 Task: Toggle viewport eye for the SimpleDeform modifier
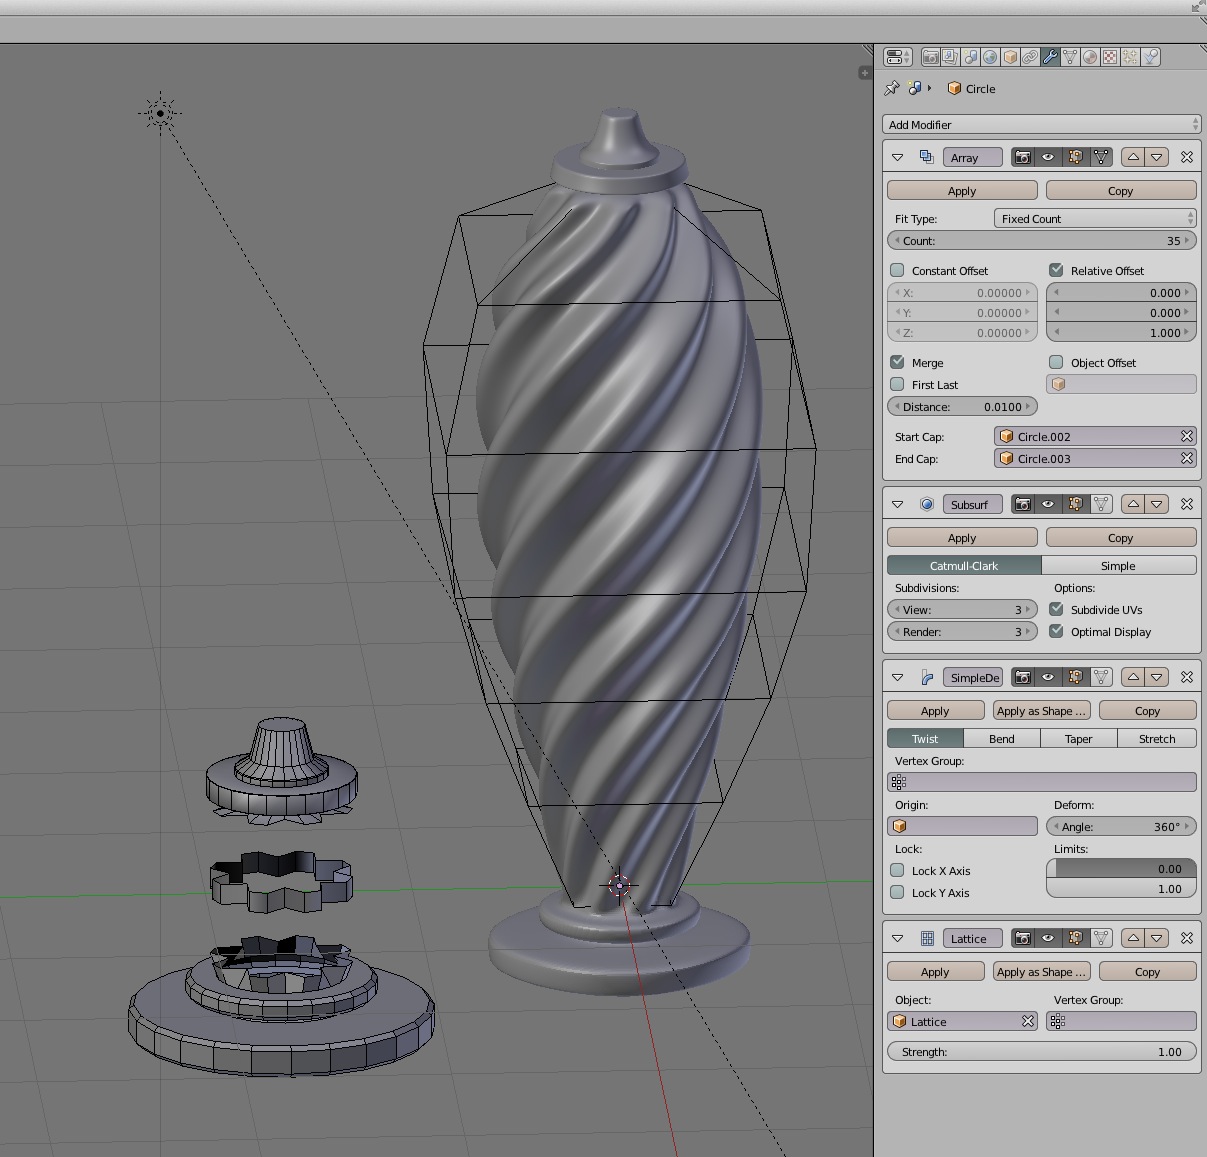pyautogui.click(x=1048, y=677)
